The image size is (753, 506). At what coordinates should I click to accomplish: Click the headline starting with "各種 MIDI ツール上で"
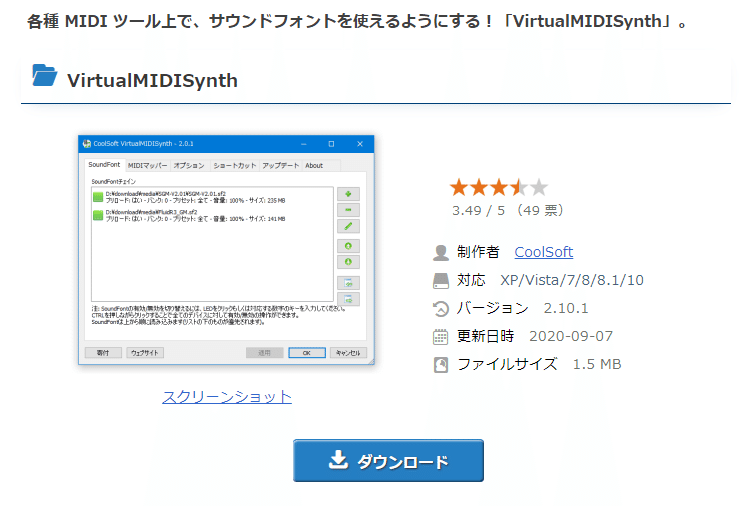pos(358,21)
